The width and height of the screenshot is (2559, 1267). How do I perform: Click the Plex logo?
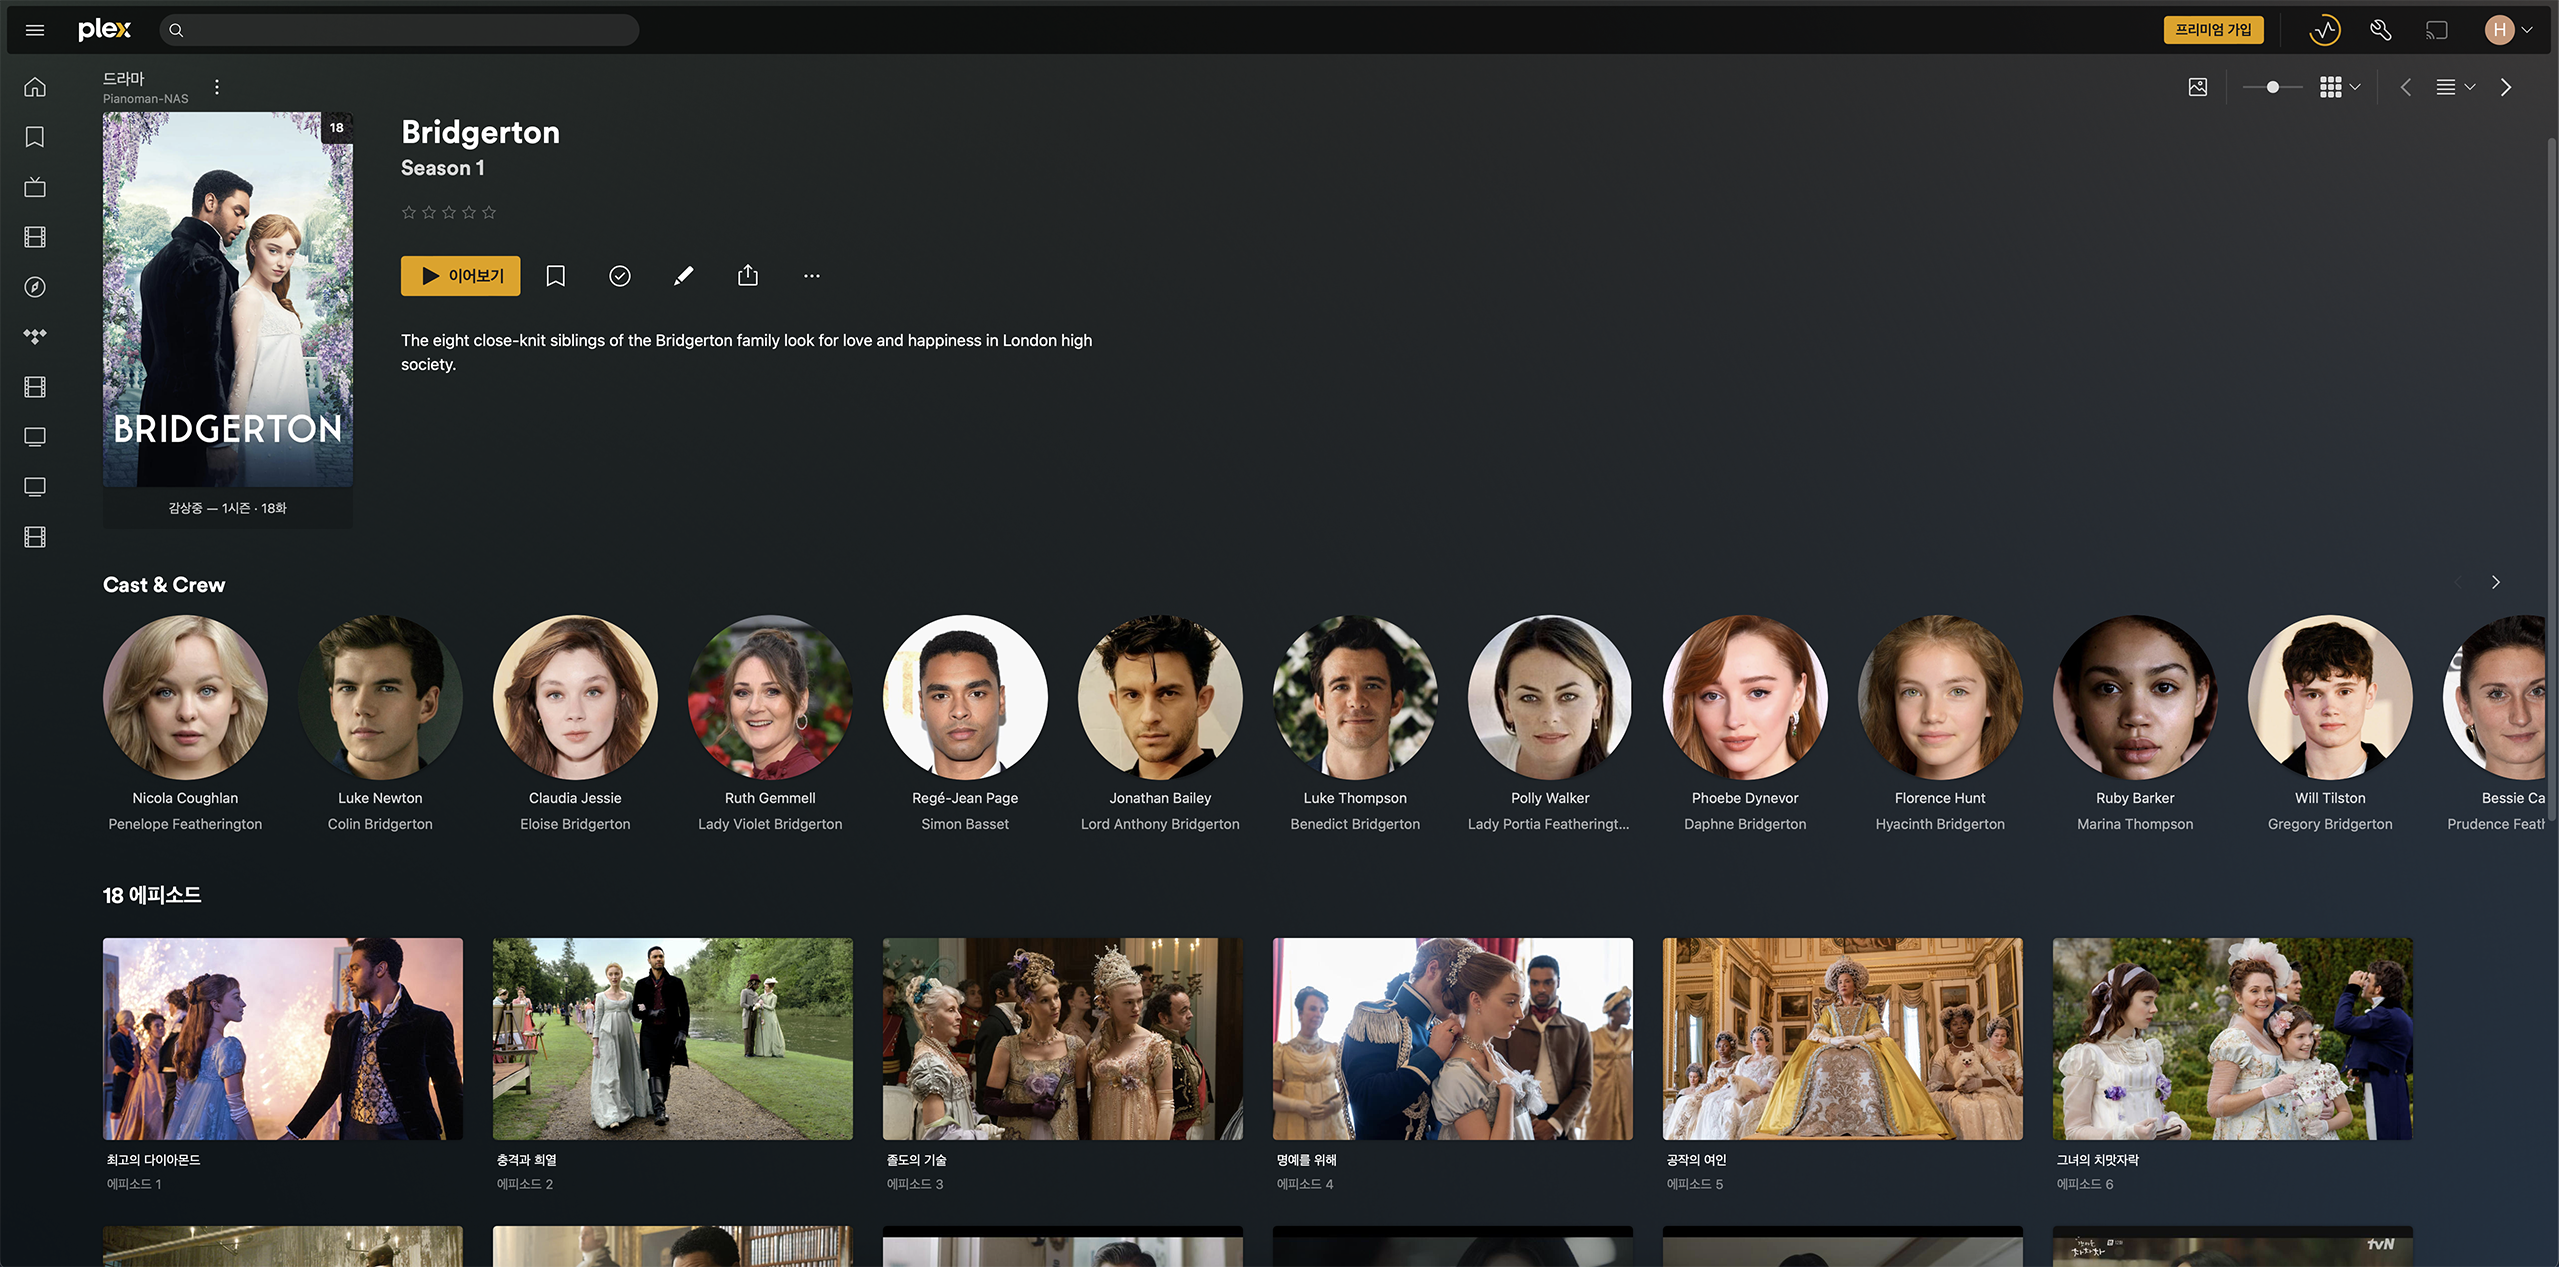click(x=104, y=30)
